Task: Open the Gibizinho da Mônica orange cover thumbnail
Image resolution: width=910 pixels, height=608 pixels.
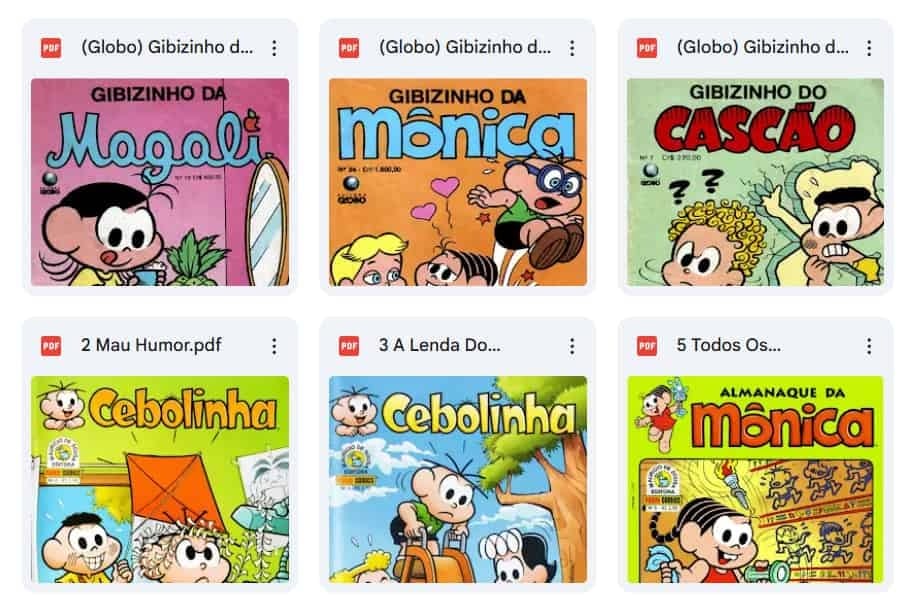Action: pyautogui.click(x=458, y=182)
